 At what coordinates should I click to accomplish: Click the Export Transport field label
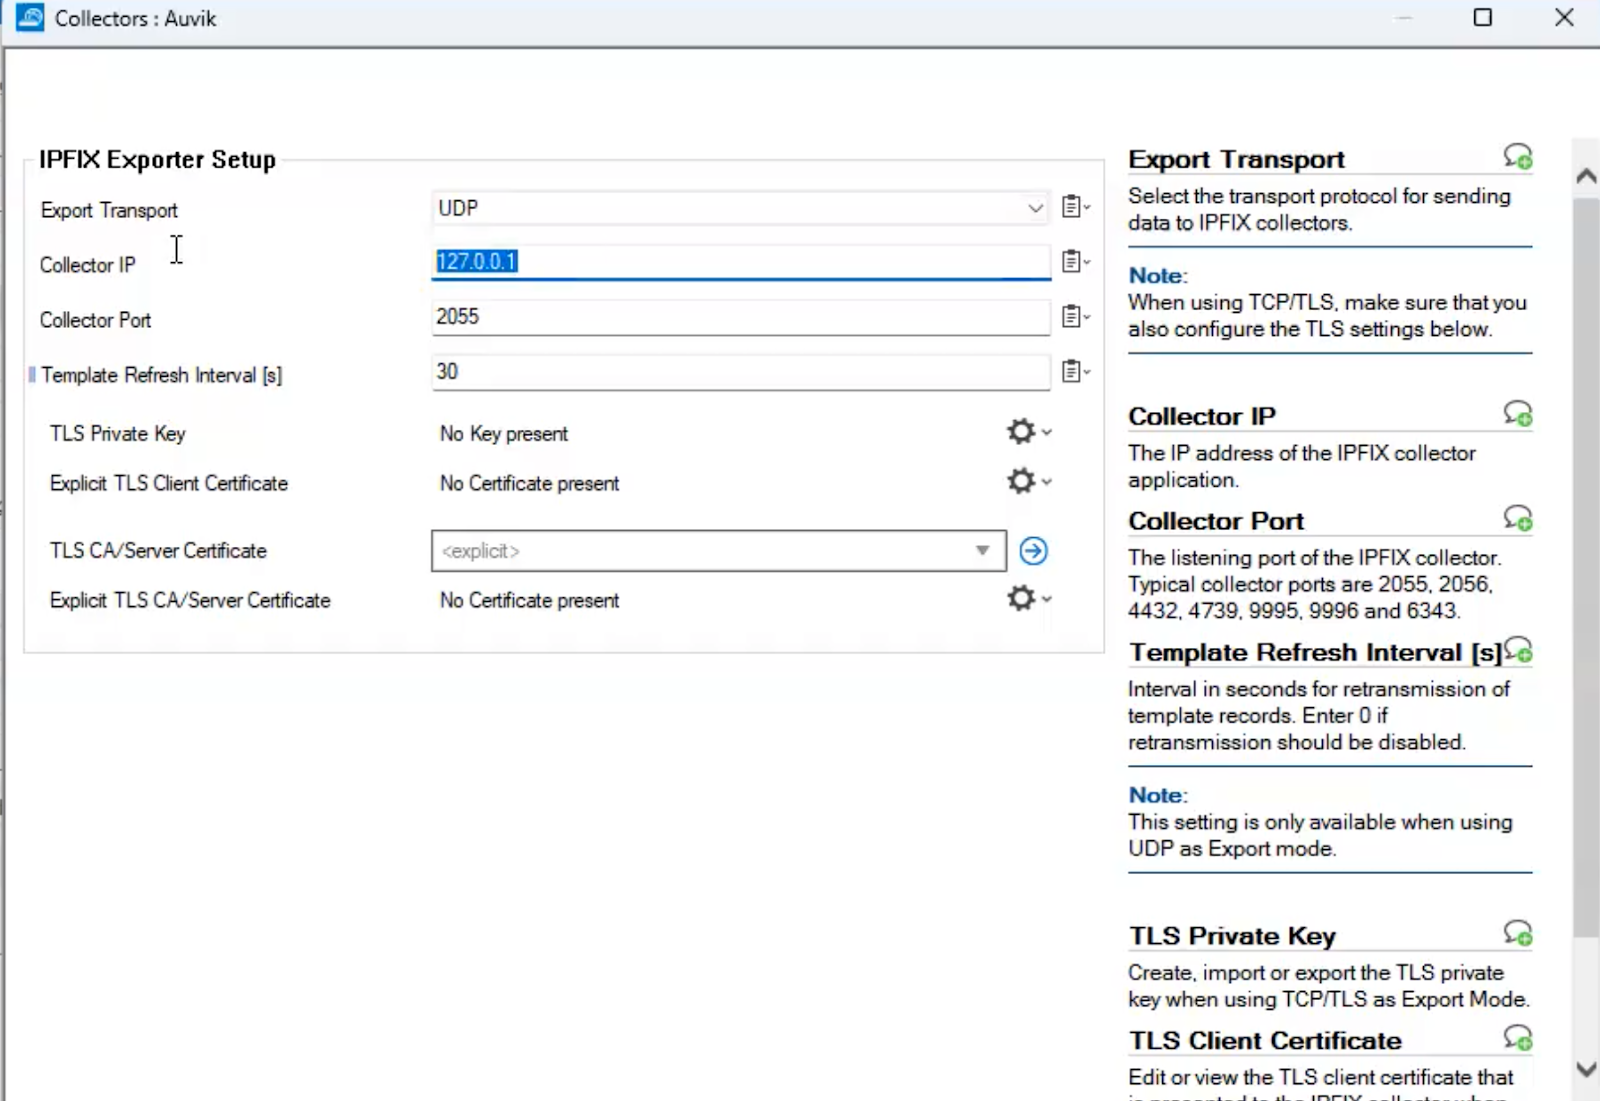coord(109,210)
